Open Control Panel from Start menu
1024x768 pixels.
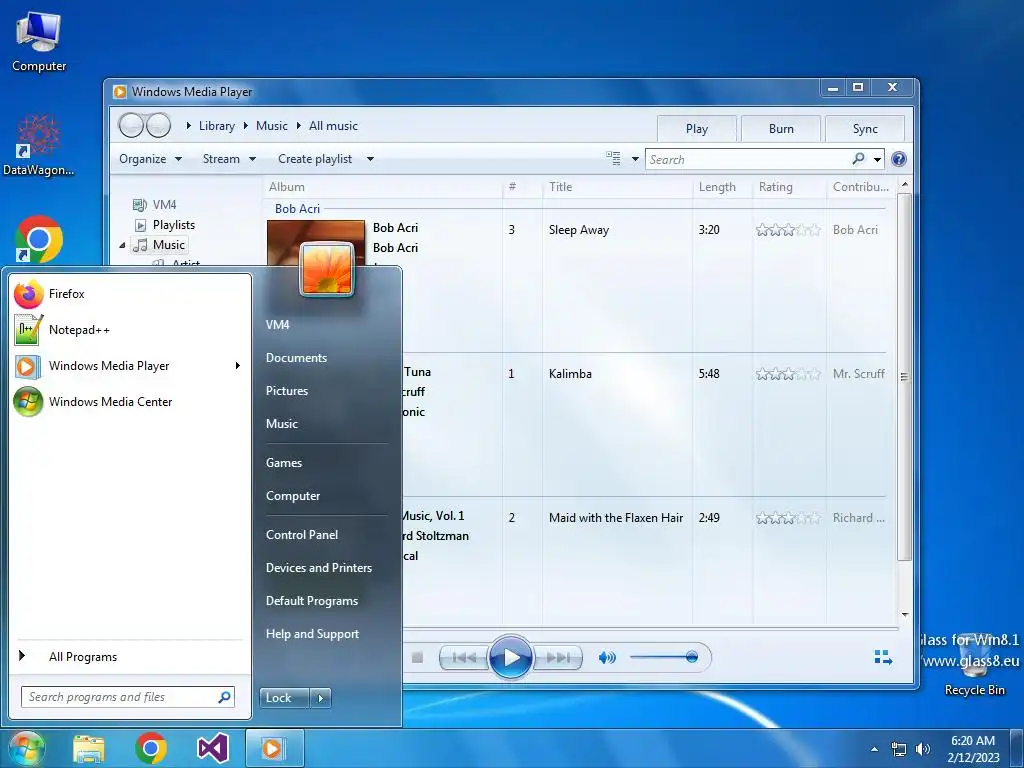tap(302, 534)
